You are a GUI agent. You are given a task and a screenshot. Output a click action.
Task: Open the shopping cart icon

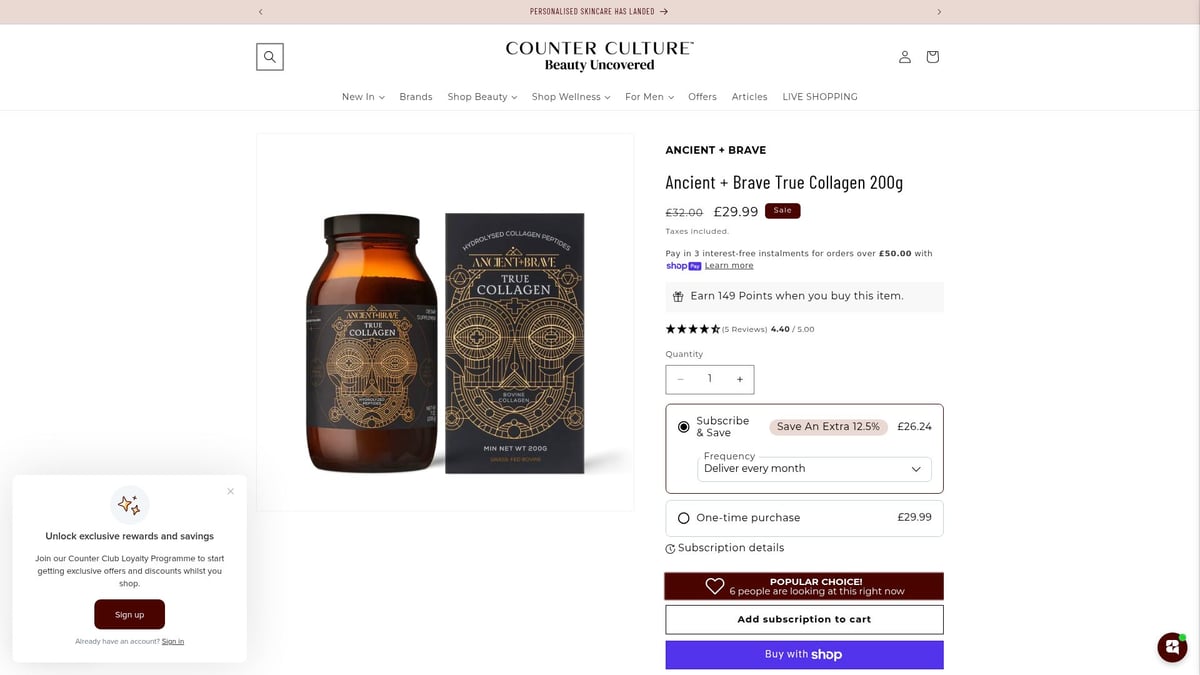click(x=932, y=57)
